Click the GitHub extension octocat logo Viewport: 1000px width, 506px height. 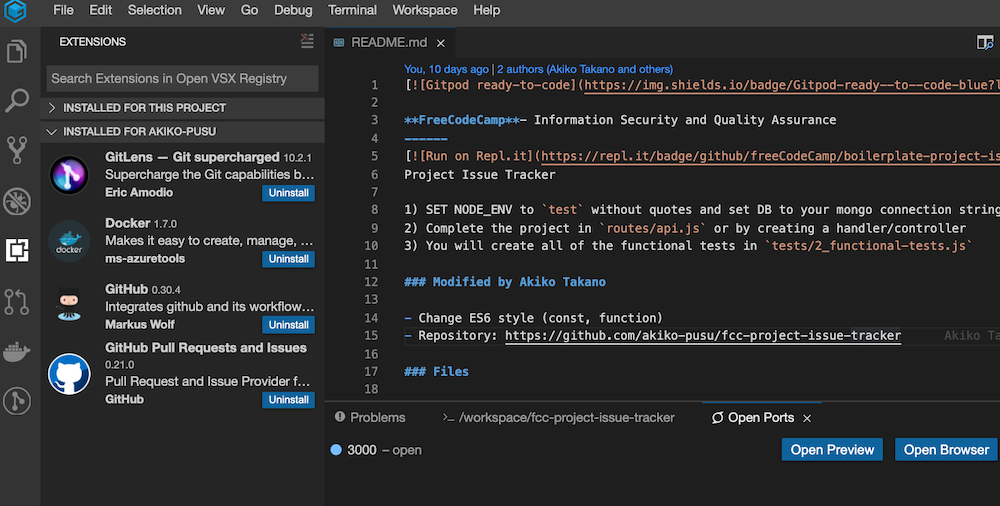tap(69, 305)
